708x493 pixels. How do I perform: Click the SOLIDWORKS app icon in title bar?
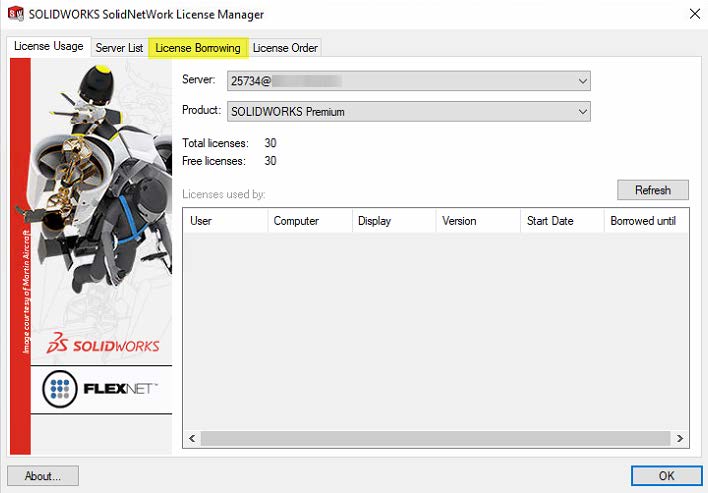(x=16, y=14)
